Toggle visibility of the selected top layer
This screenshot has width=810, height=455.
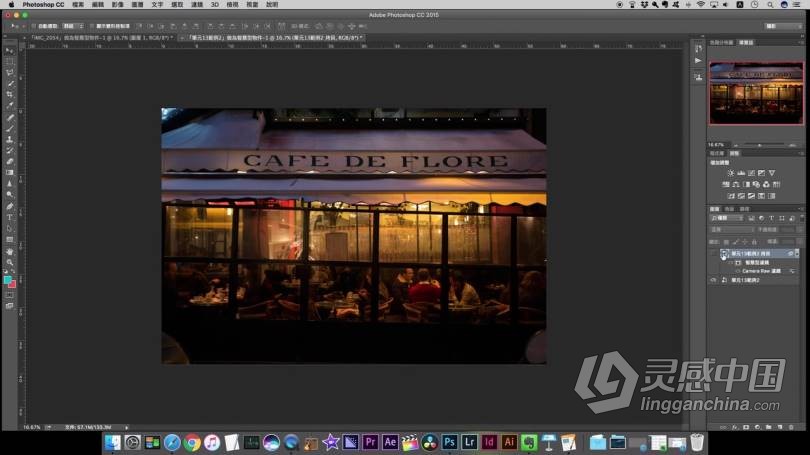pyautogui.click(x=713, y=254)
